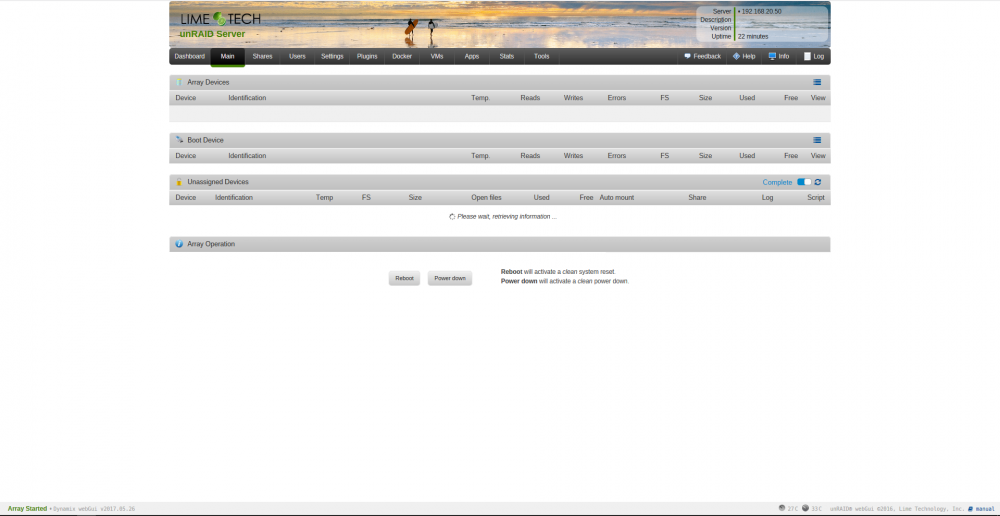Click the 33 C temperature icon
Screen dimensions: 1000x516
tap(805, 508)
